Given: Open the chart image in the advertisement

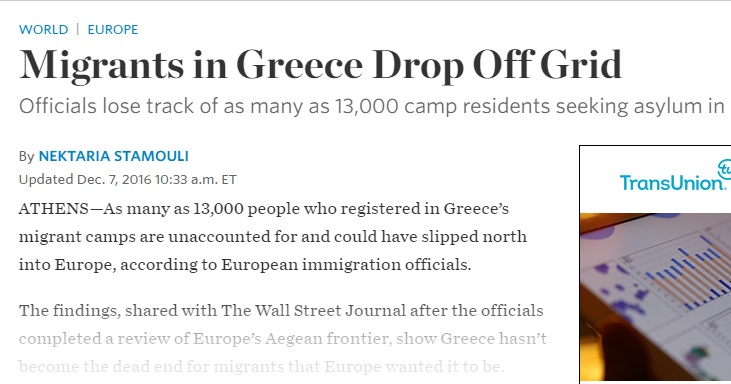Looking at the screenshot, I should coord(655,297).
